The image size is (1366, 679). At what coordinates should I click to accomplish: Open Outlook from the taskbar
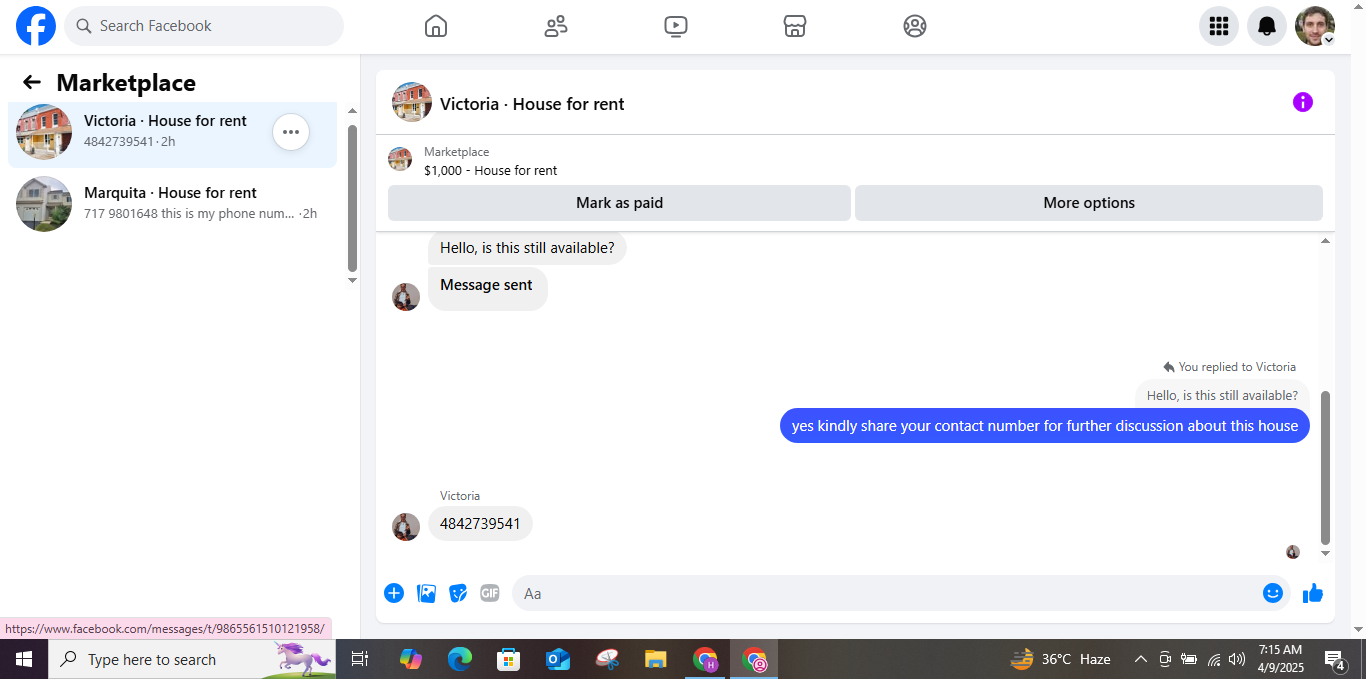click(x=557, y=659)
